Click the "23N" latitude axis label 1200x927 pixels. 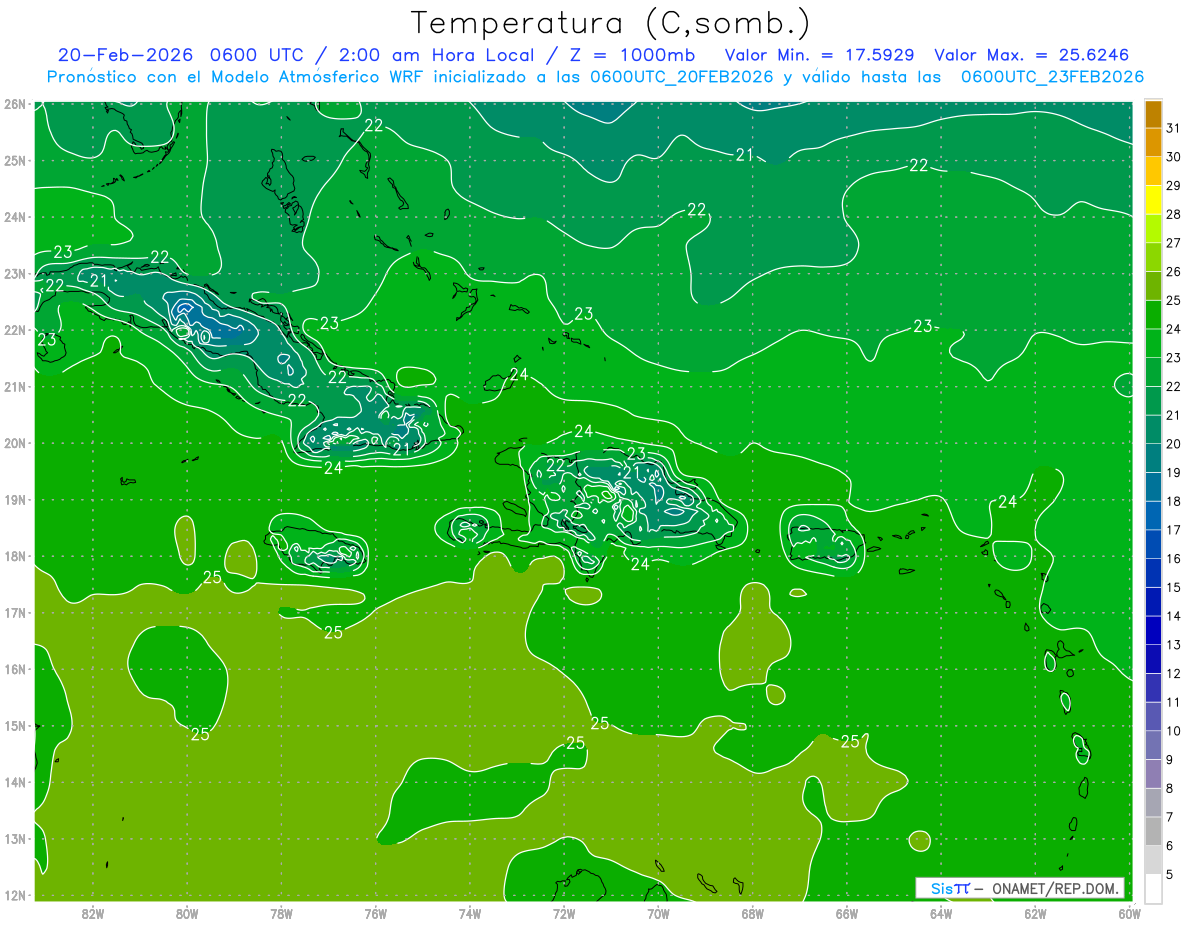(x=15, y=274)
